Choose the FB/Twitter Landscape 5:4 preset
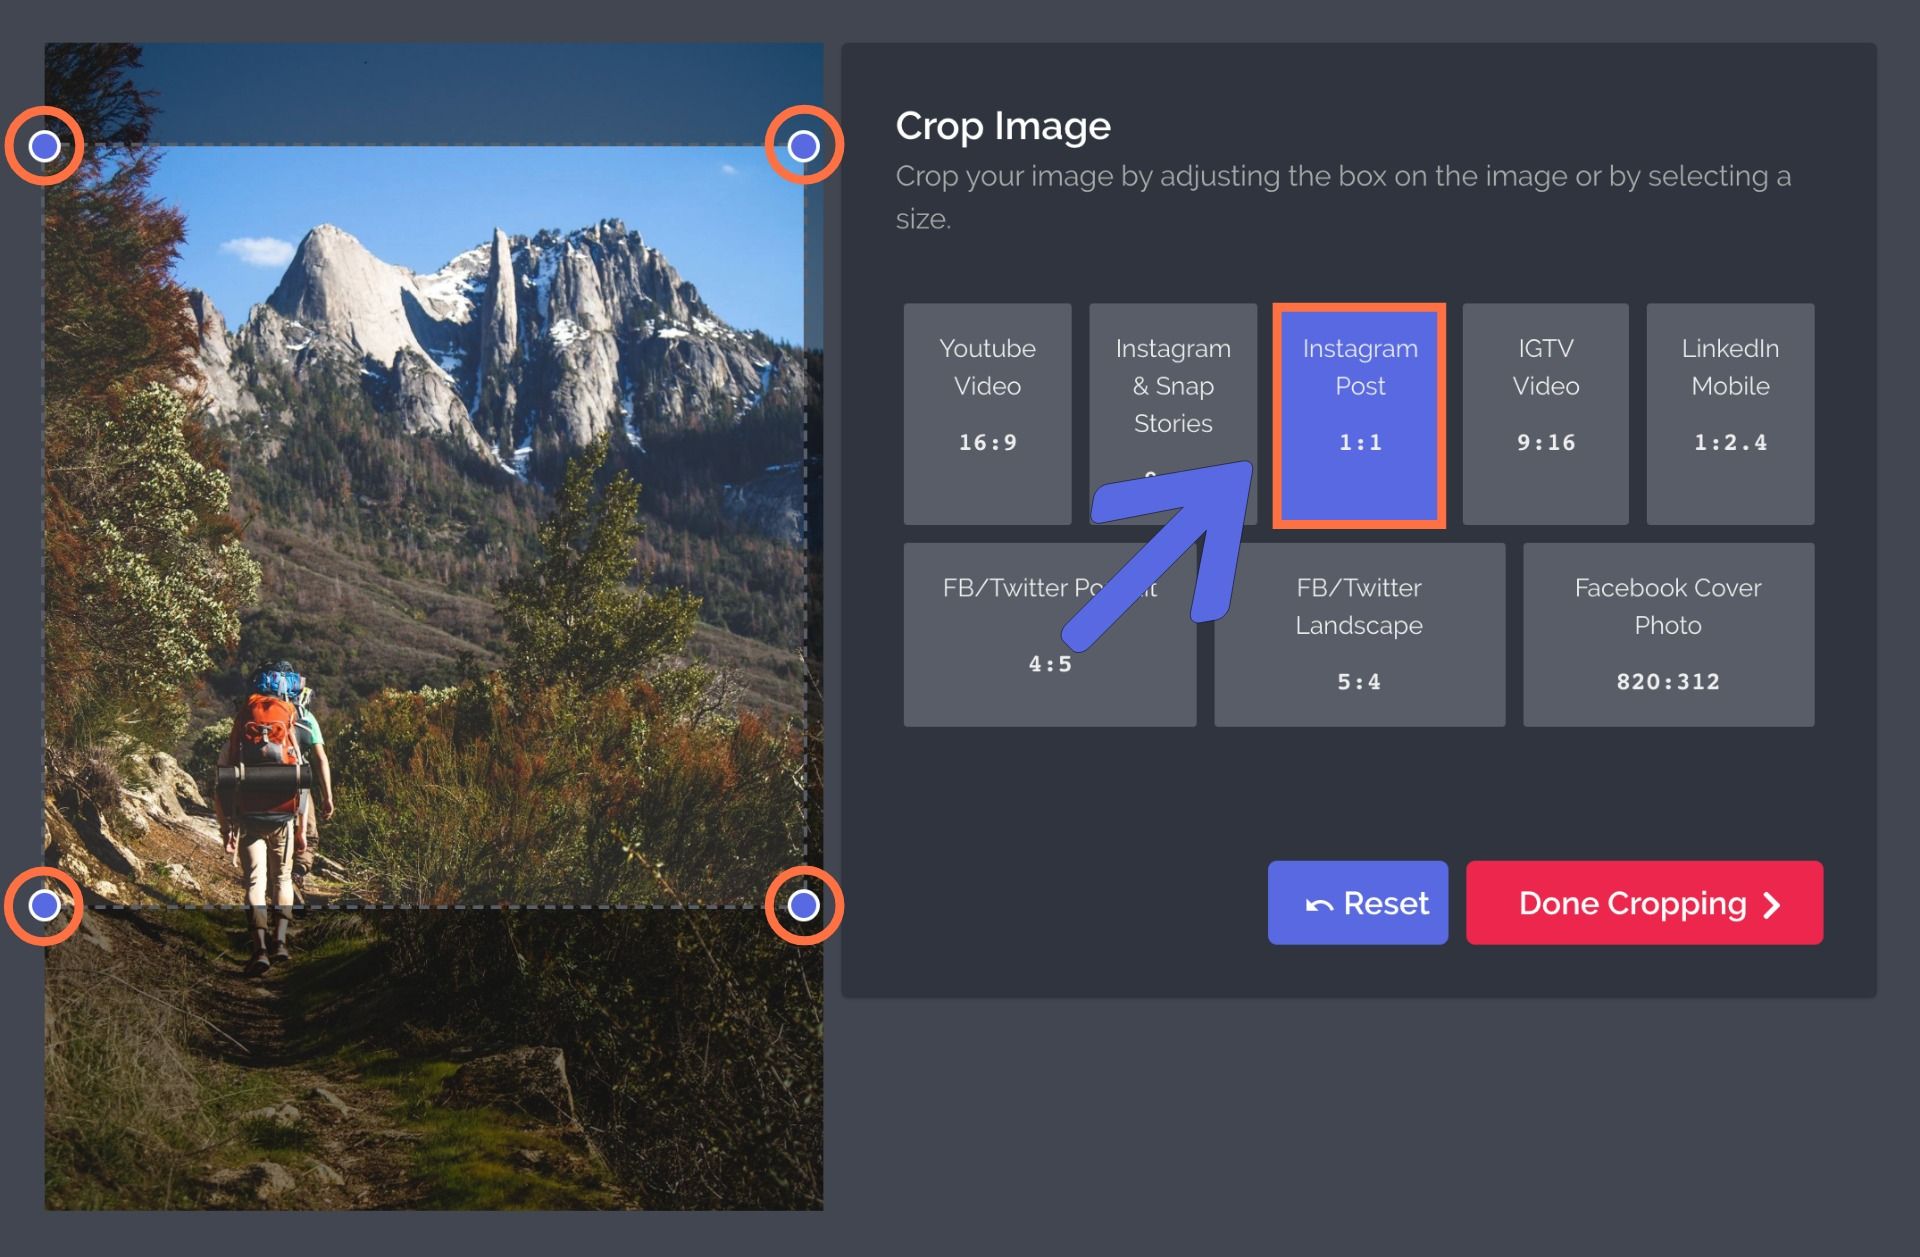The width and height of the screenshot is (1920, 1257). point(1359,634)
